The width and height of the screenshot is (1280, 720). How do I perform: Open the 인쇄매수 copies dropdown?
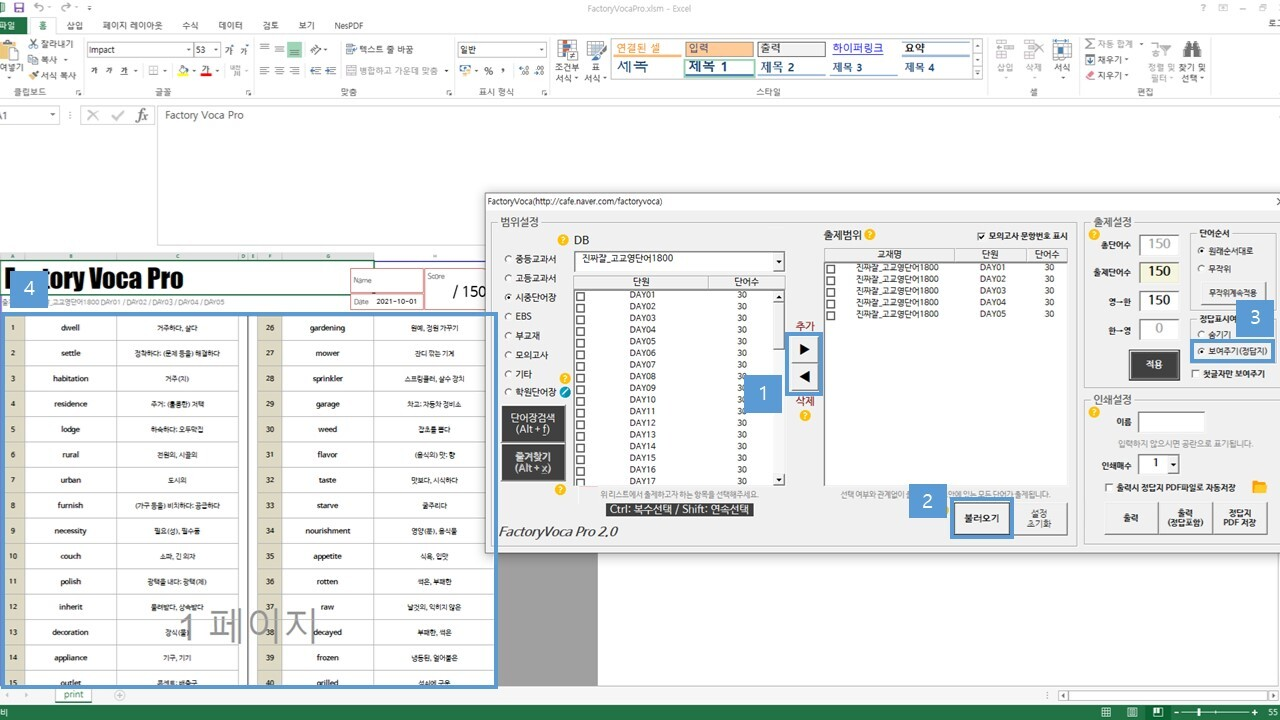[1173, 464]
